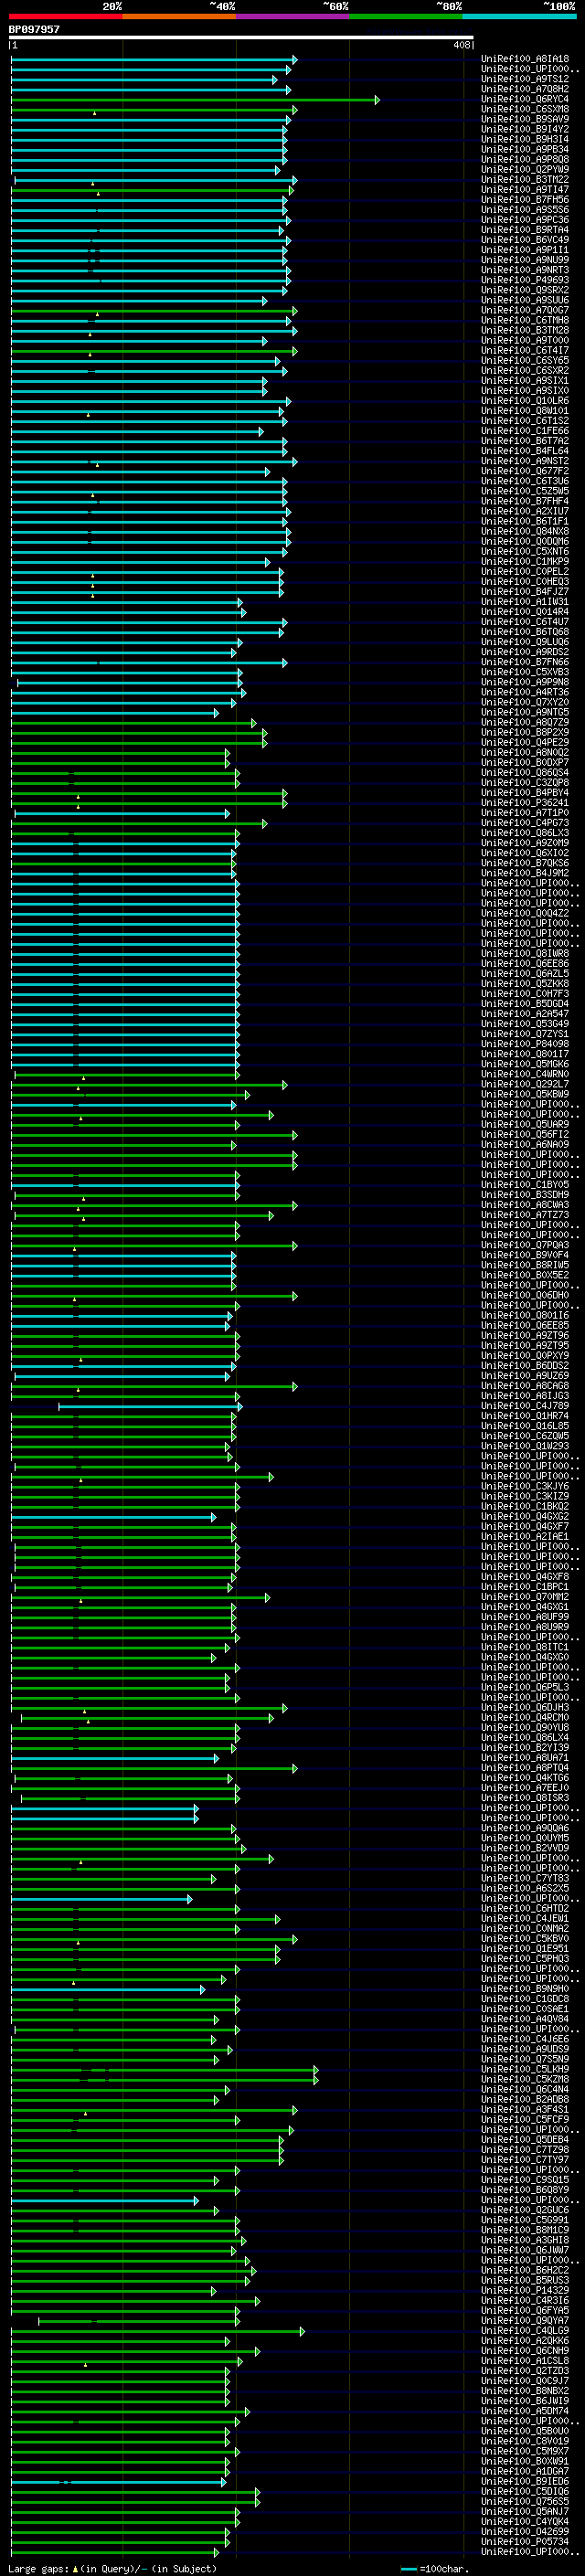Click the white query sequence bar
Image resolution: width=585 pixels, height=2576 pixels.
click(x=241, y=37)
